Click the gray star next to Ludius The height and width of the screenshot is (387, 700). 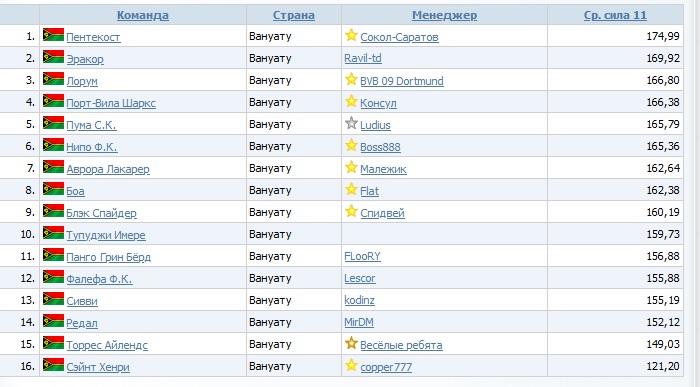point(351,123)
